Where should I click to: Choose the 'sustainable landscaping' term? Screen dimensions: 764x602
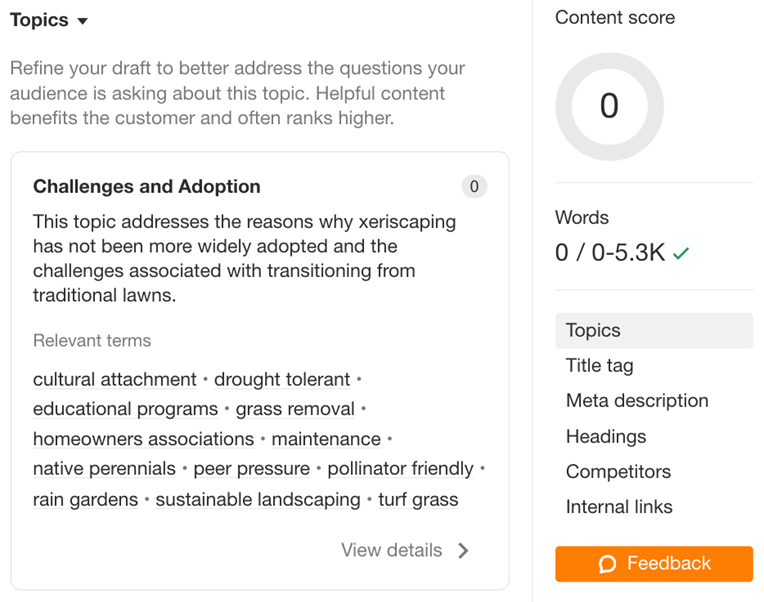pyautogui.click(x=257, y=499)
